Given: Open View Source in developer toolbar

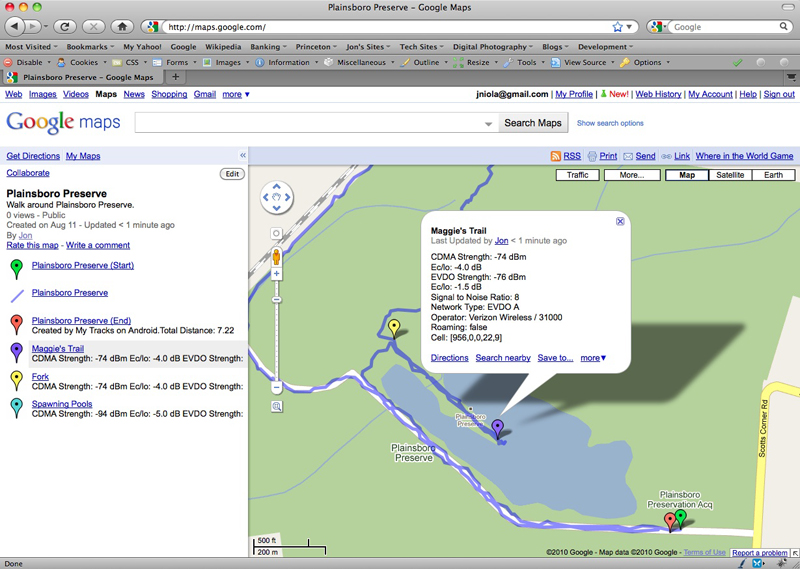Looking at the screenshot, I should [580, 62].
